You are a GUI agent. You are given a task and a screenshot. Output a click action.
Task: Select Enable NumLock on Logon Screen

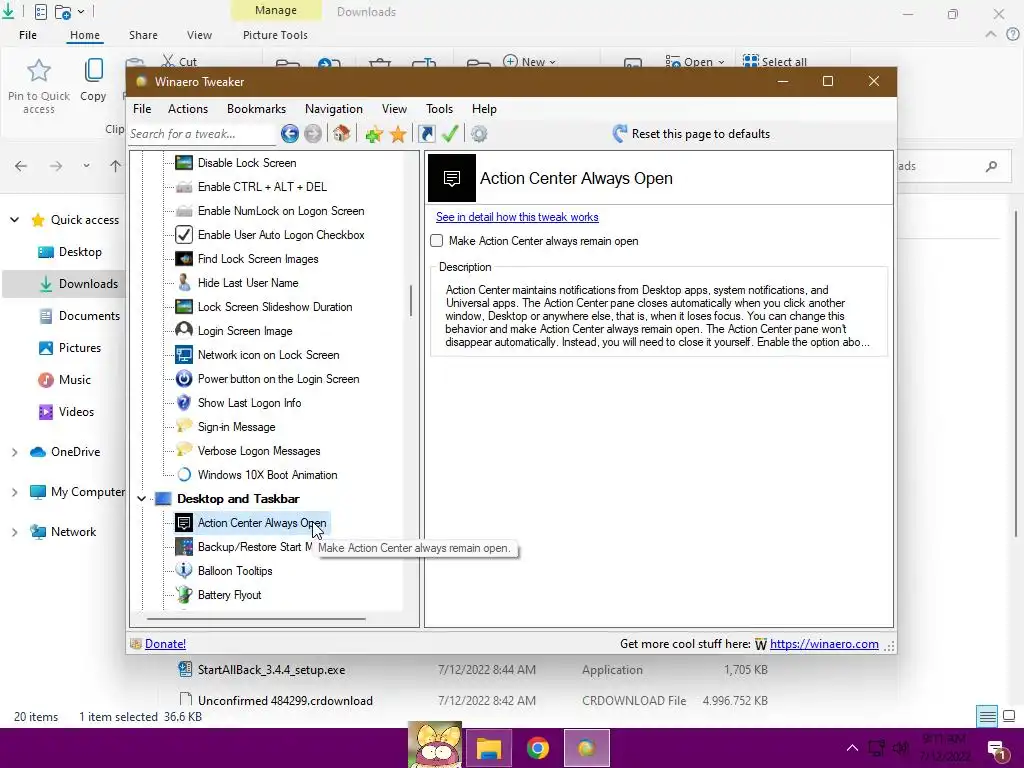(281, 211)
